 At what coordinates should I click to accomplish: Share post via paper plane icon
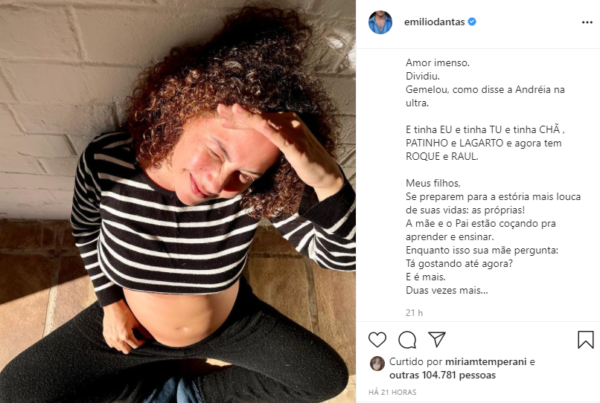tap(437, 339)
